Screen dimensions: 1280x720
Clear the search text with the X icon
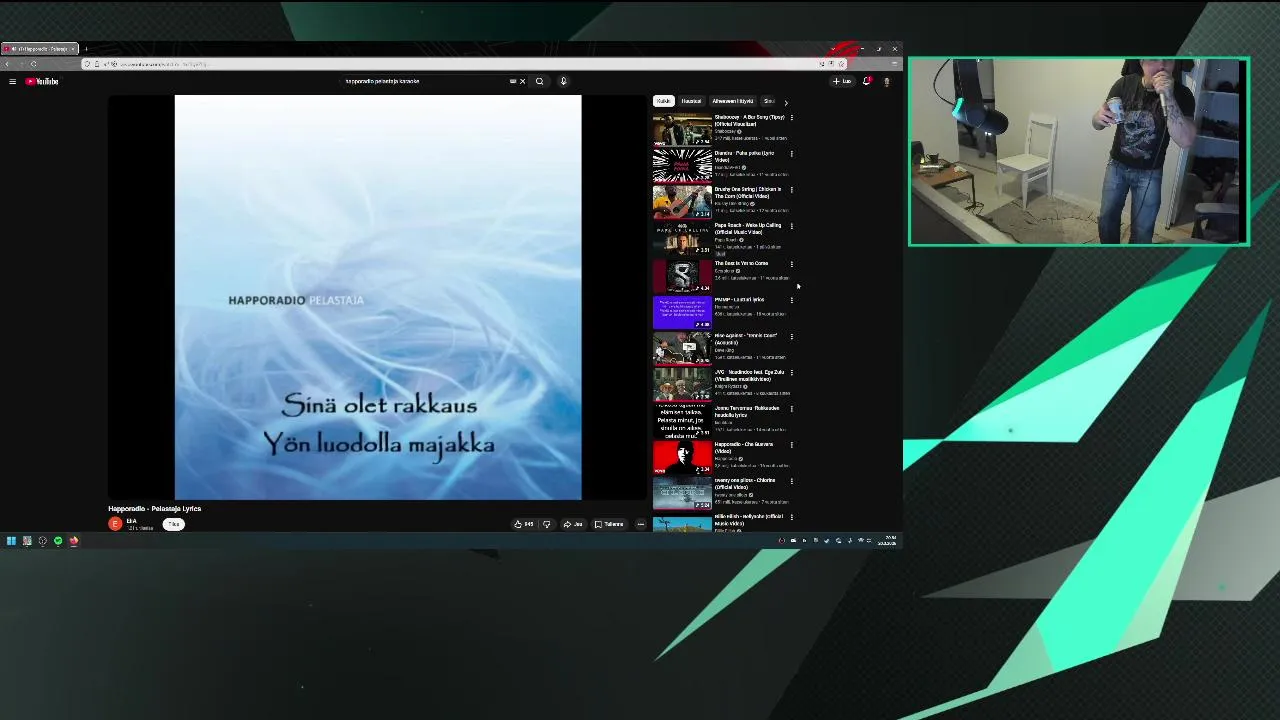(522, 81)
